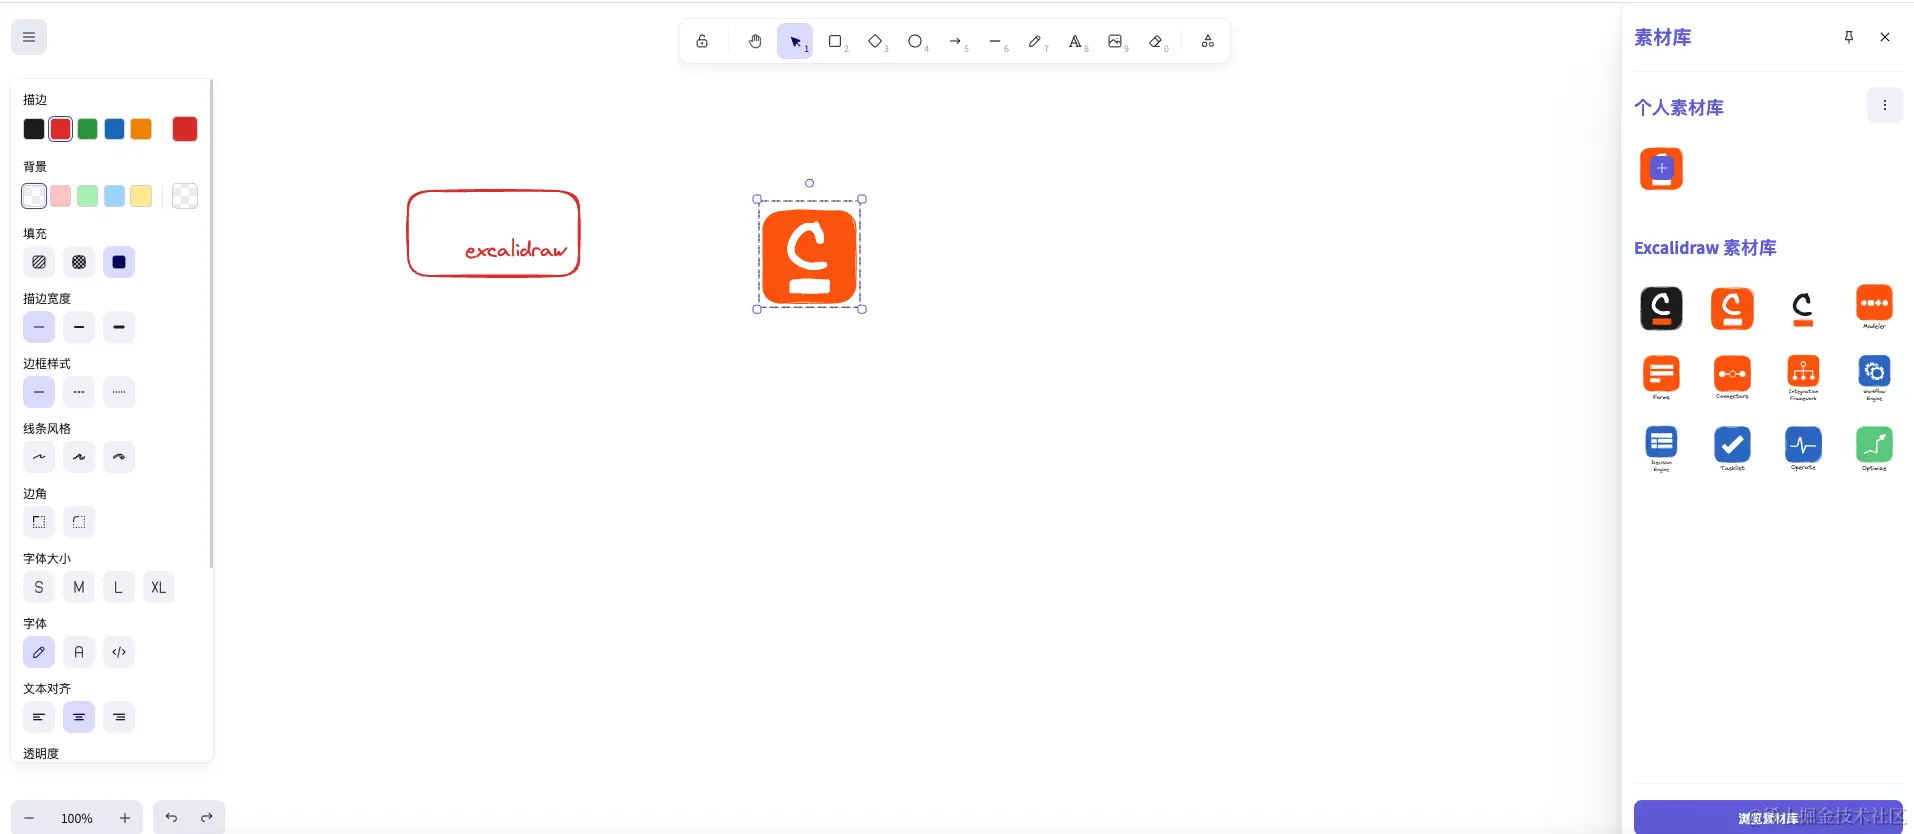This screenshot has height=834, width=1914.
Task: Select the Diamond tool
Action: coord(875,41)
